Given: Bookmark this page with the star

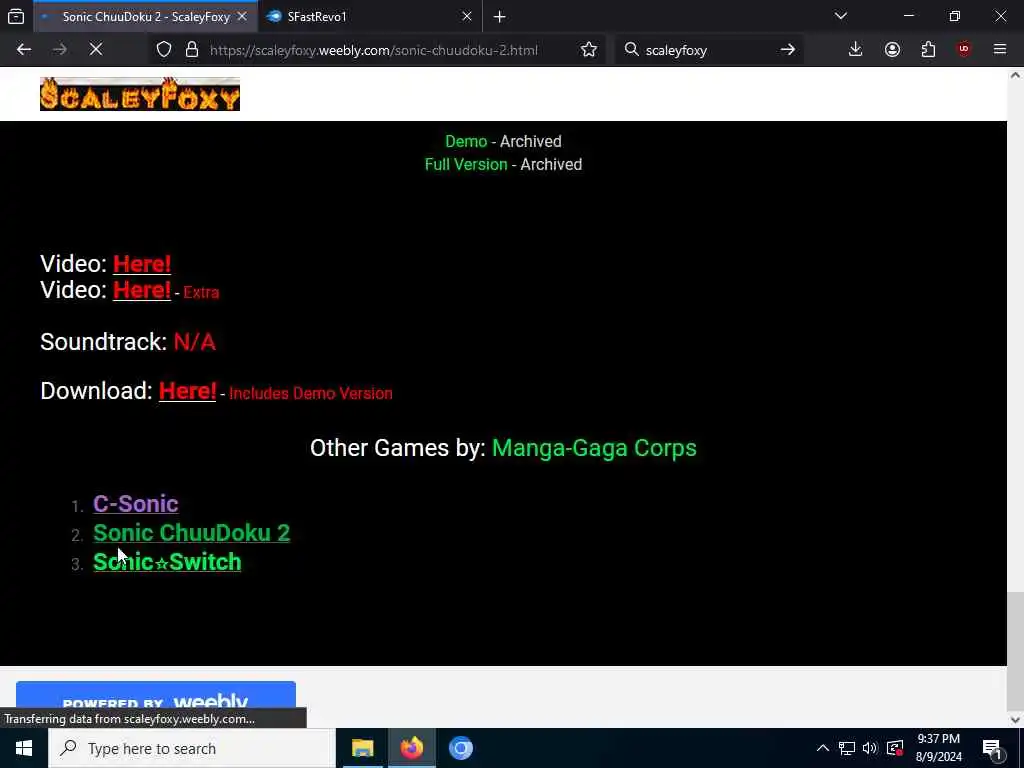Looking at the screenshot, I should click(x=588, y=50).
